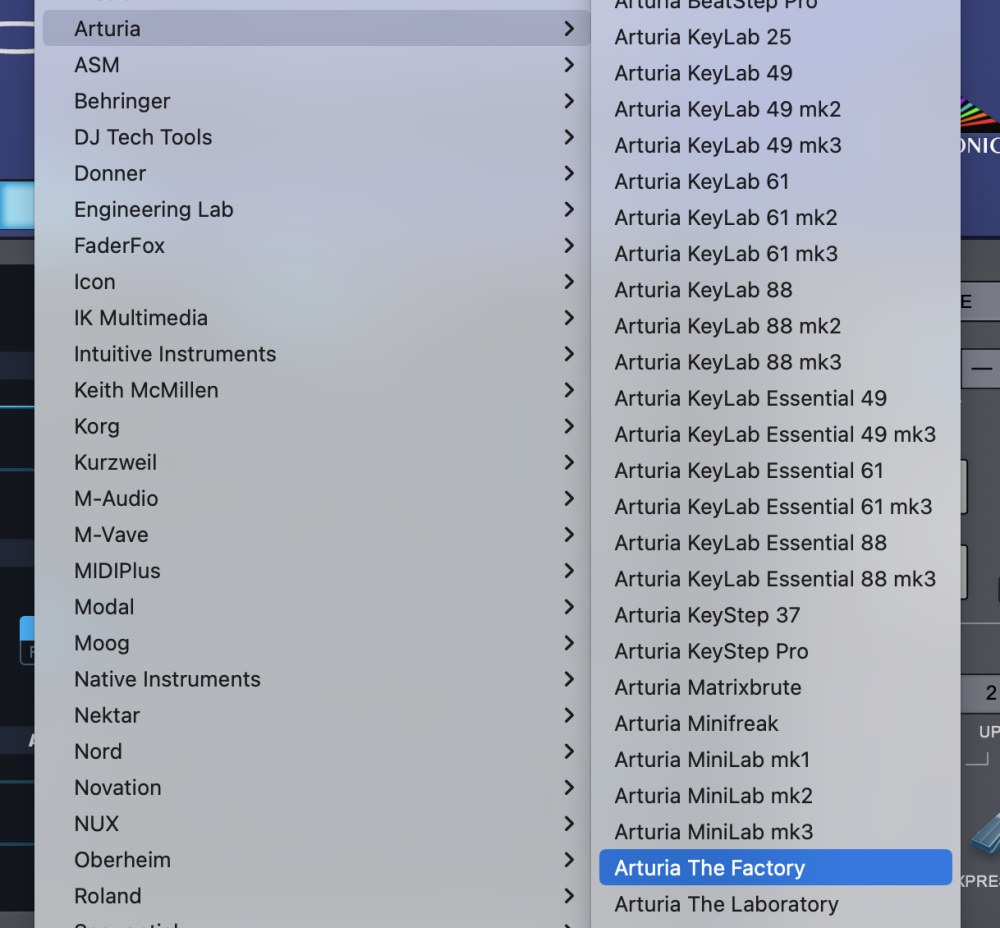1000x928 pixels.
Task: Pick Arturia KeyLab Essential 61 mk3
Action: [x=776, y=507]
